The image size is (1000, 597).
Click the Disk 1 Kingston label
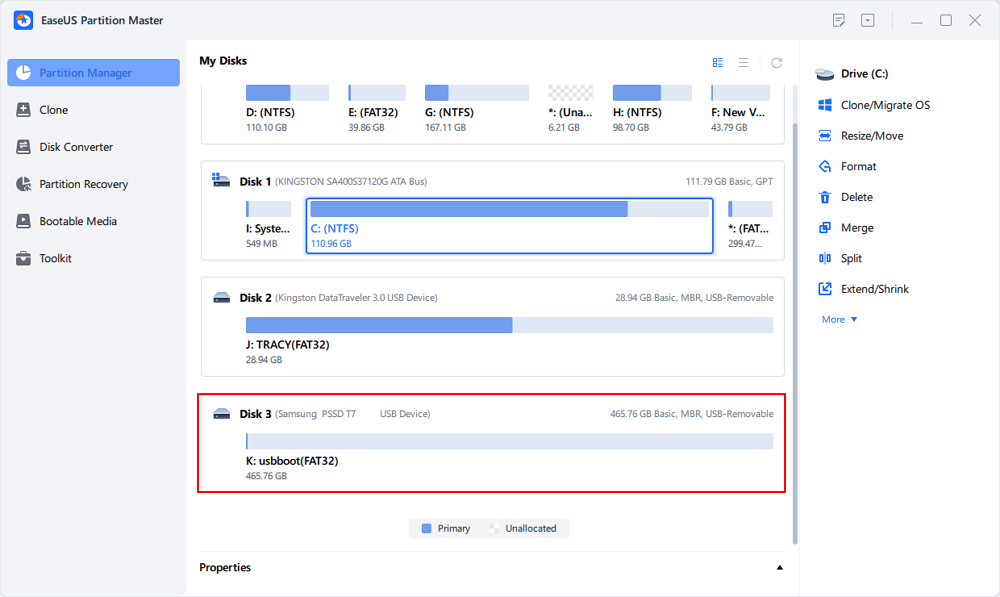(x=351, y=182)
